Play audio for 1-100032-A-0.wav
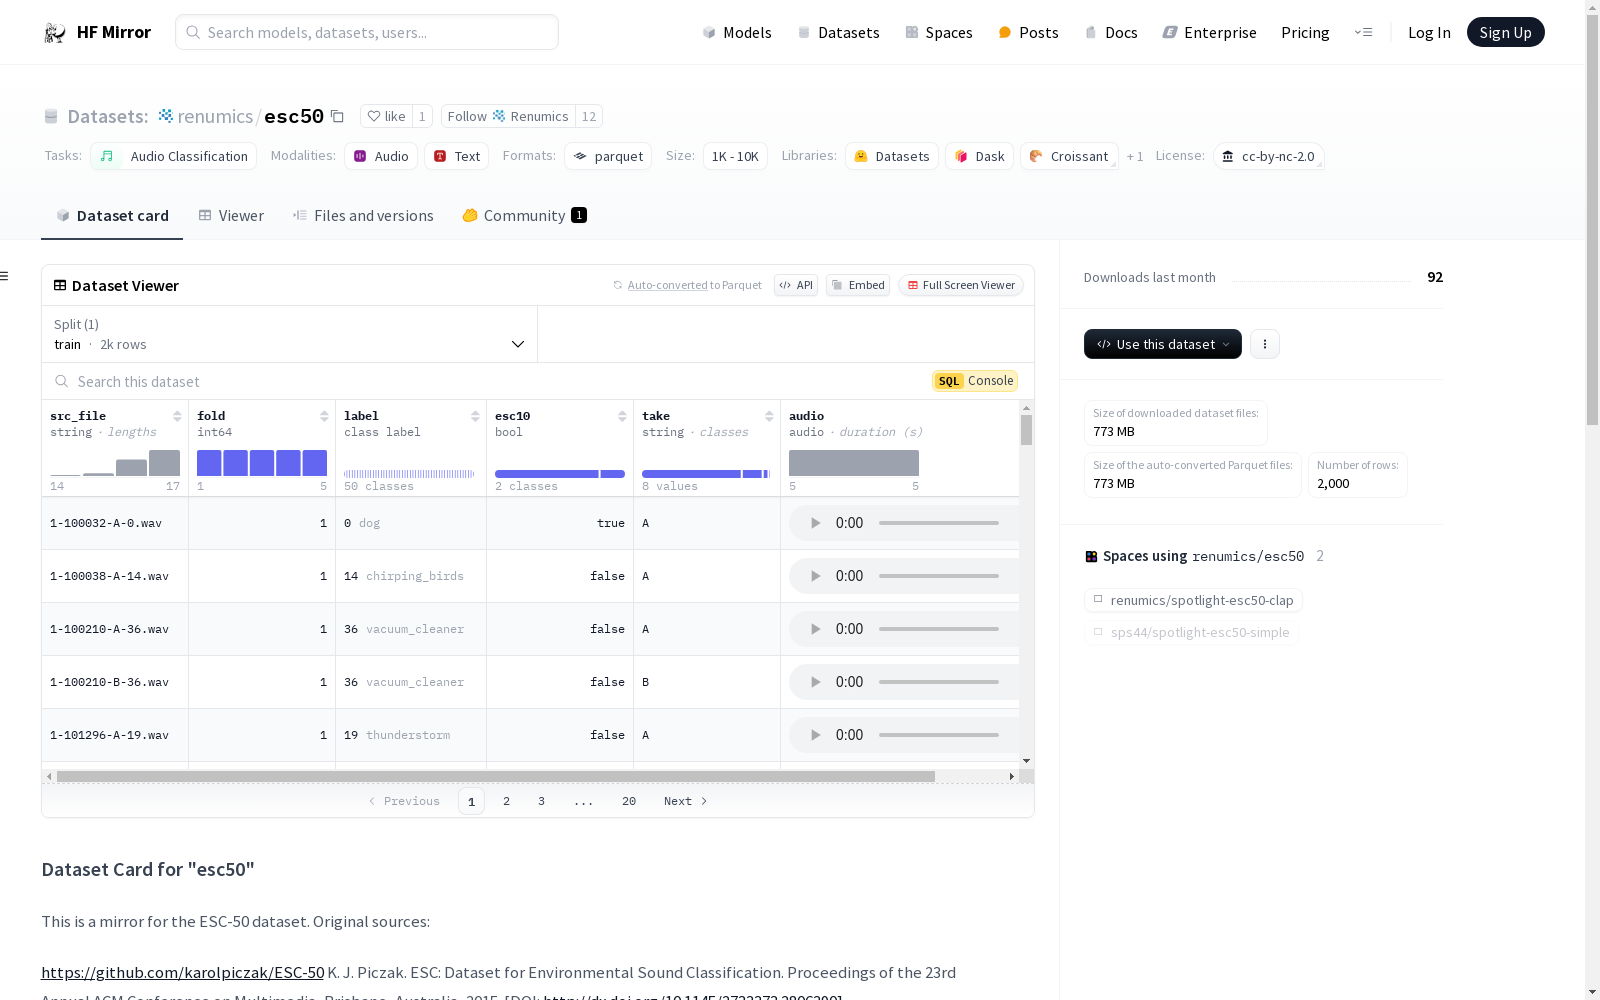This screenshot has width=1600, height=1000. pos(815,523)
